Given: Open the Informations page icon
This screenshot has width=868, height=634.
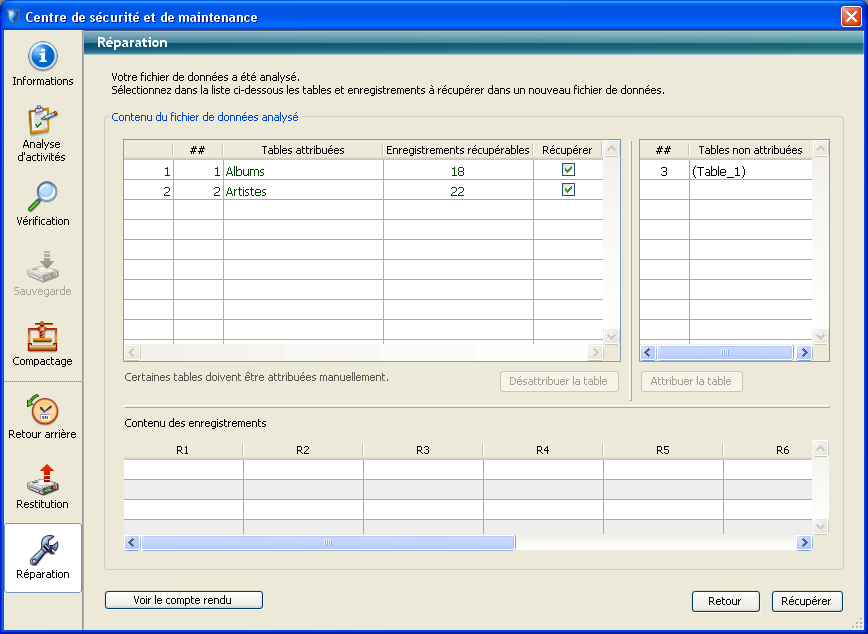Looking at the screenshot, I should click(x=42, y=57).
